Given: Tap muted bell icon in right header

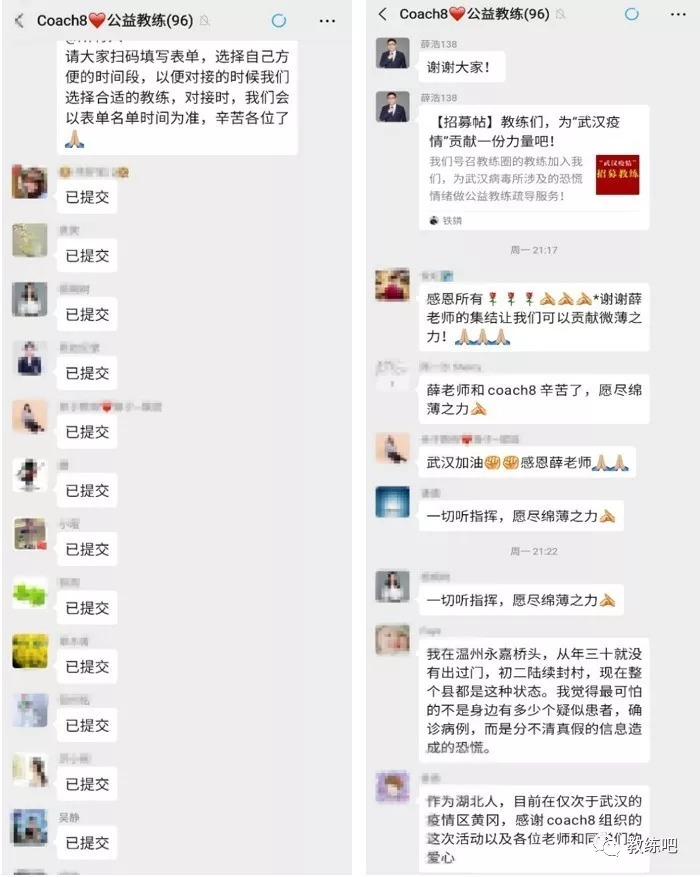Looking at the screenshot, I should click(561, 15).
